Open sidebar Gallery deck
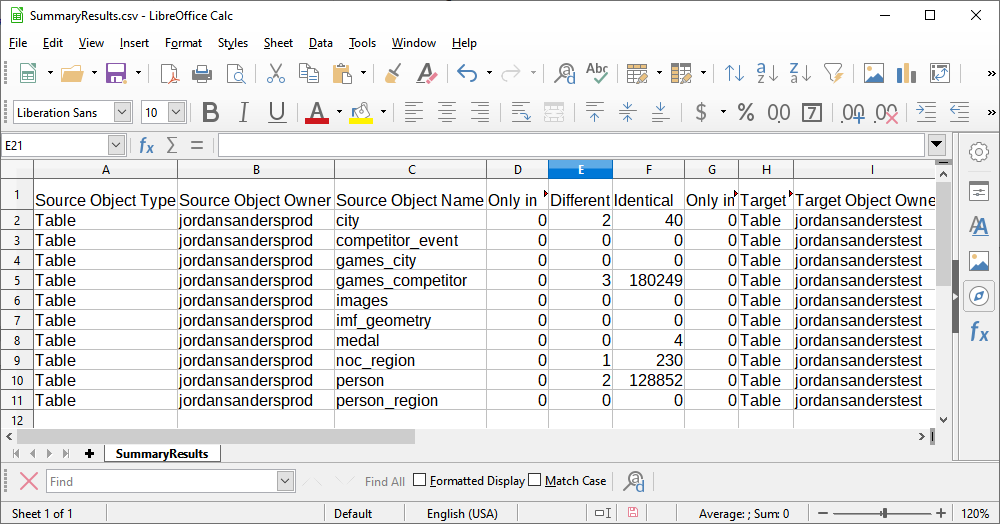 979,261
